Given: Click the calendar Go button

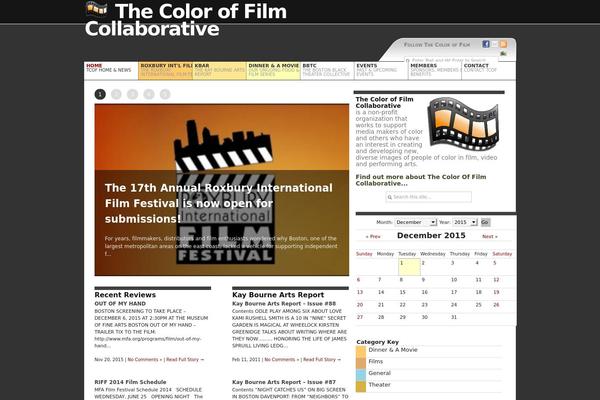Looking at the screenshot, I should (x=485, y=222).
